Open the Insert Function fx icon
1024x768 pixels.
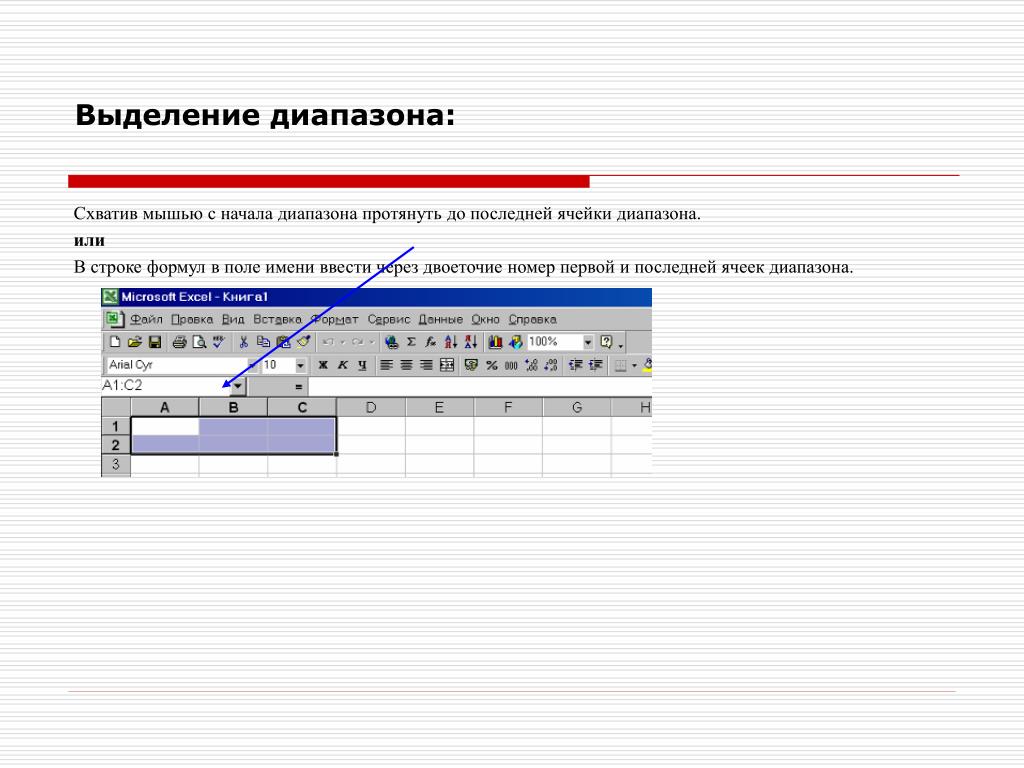pyautogui.click(x=431, y=342)
